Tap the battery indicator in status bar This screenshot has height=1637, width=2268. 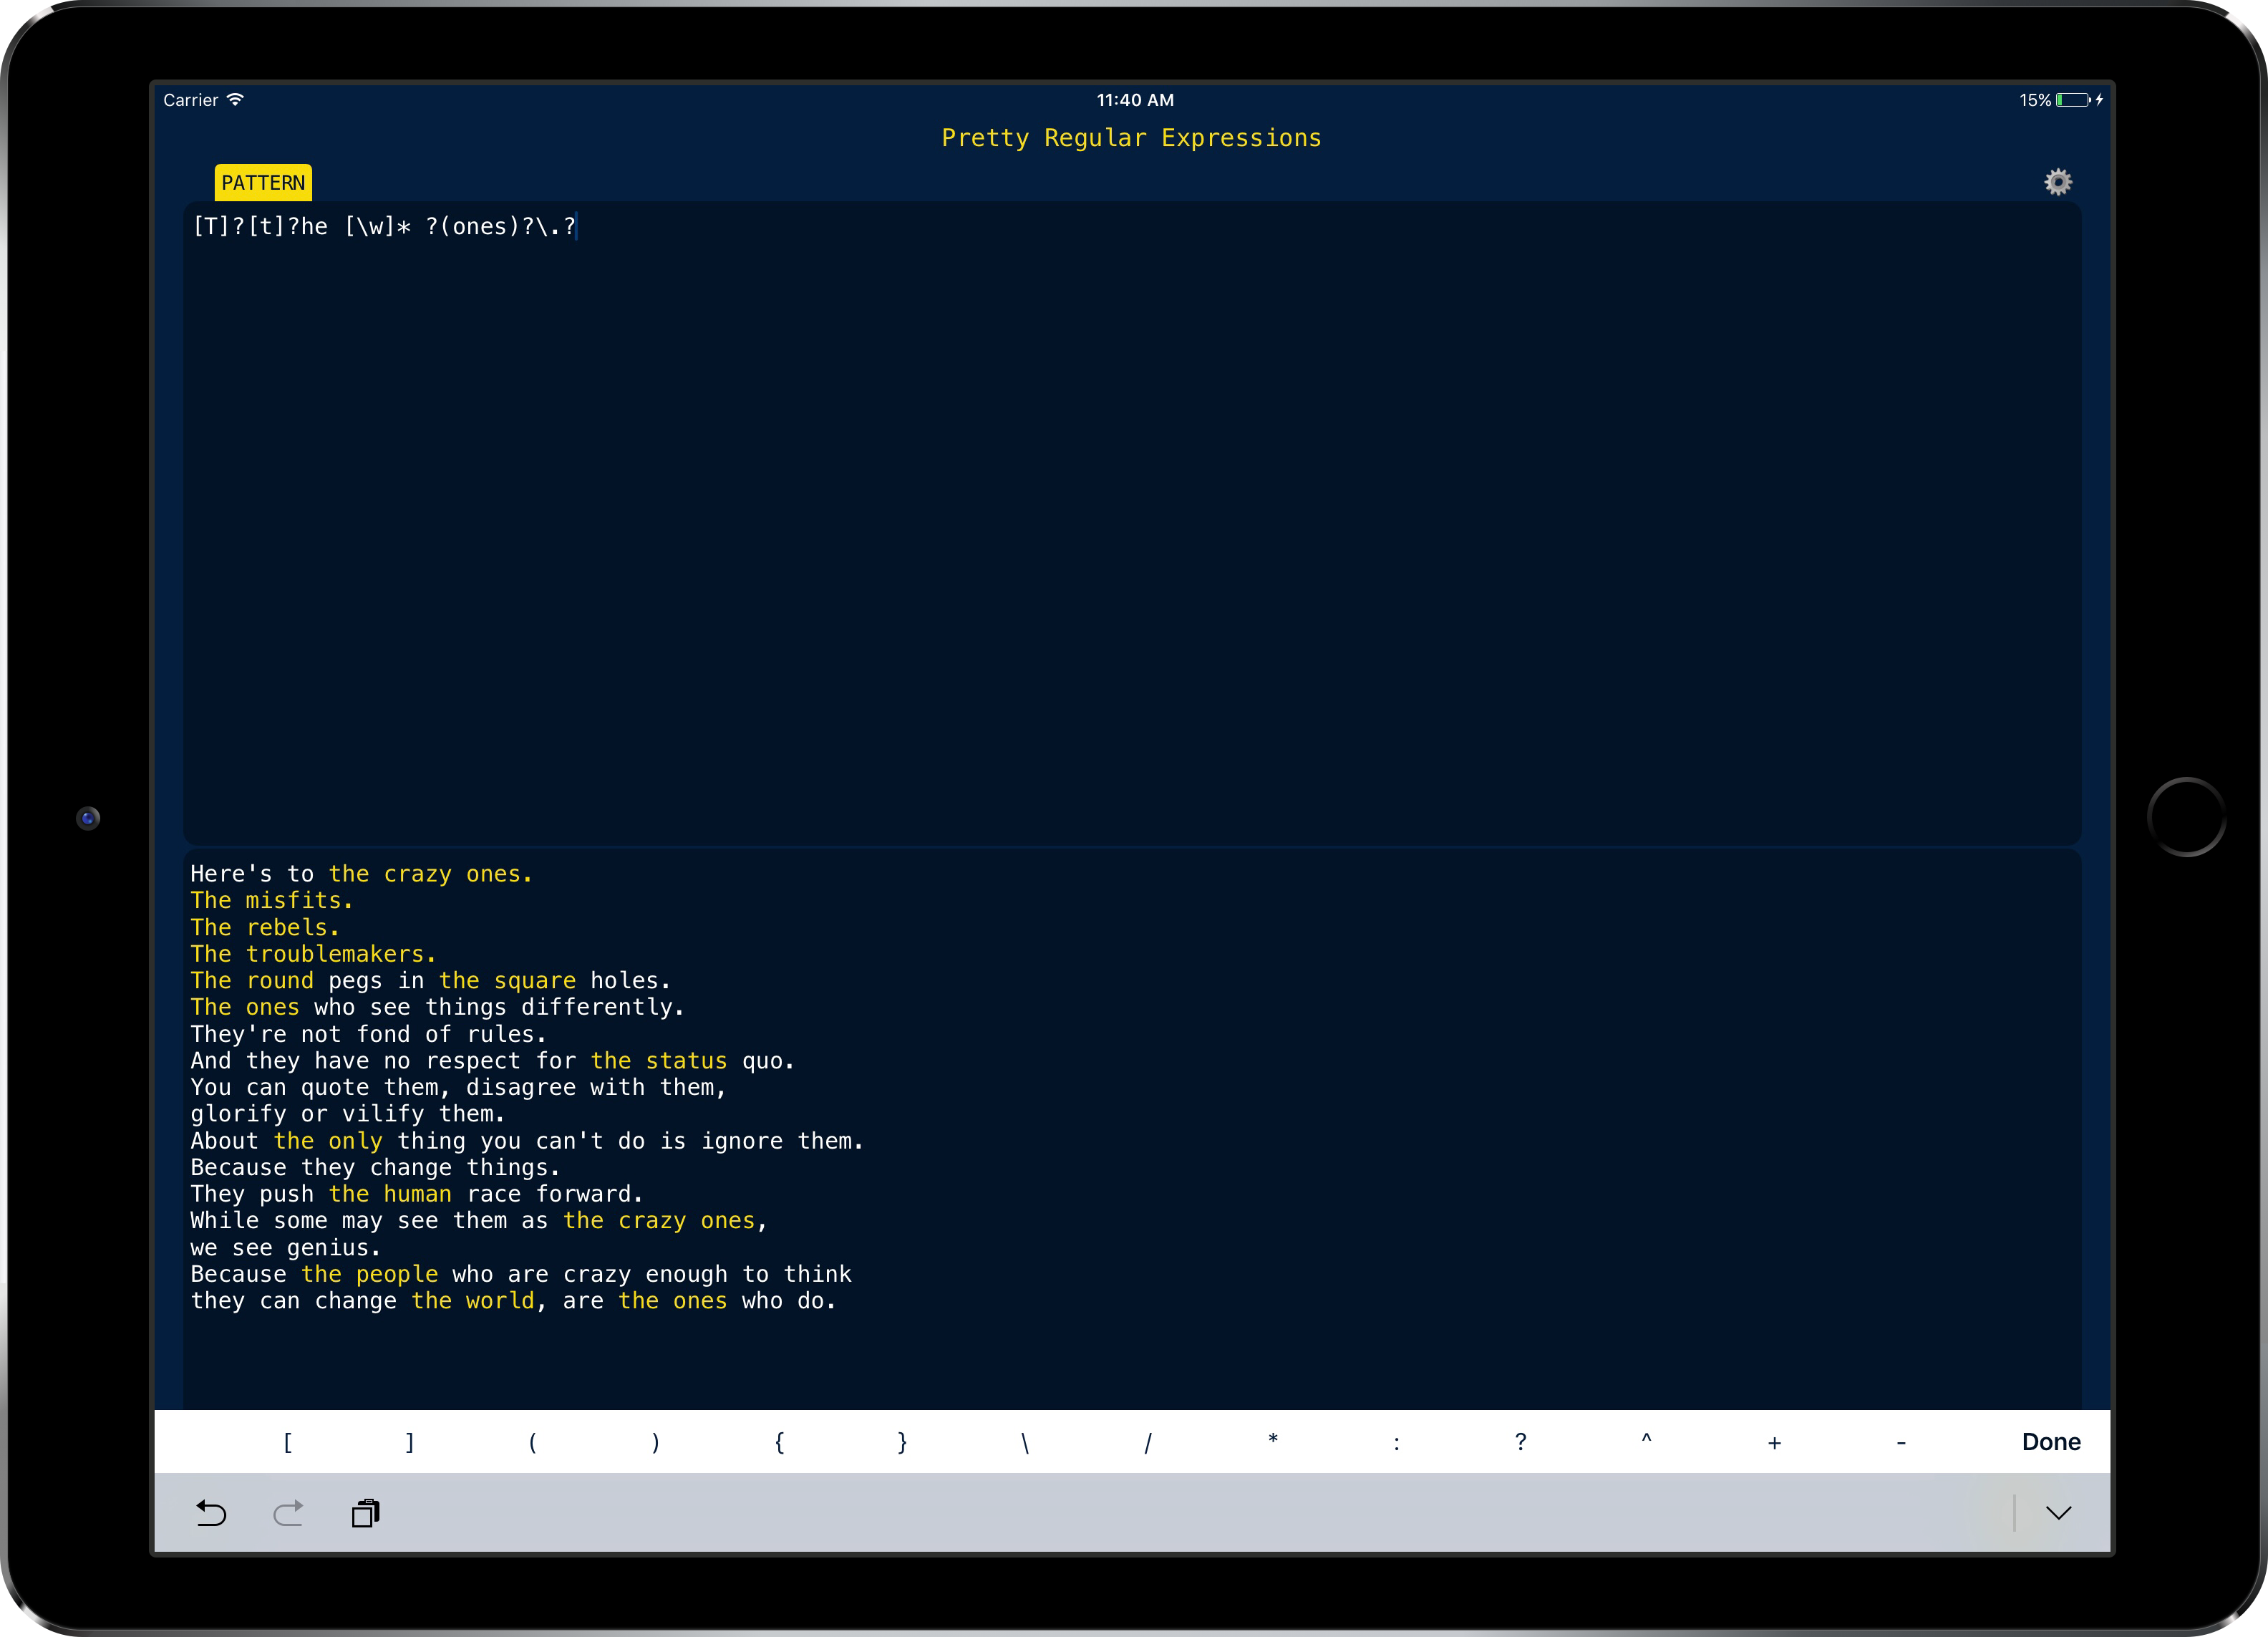pyautogui.click(x=2073, y=100)
